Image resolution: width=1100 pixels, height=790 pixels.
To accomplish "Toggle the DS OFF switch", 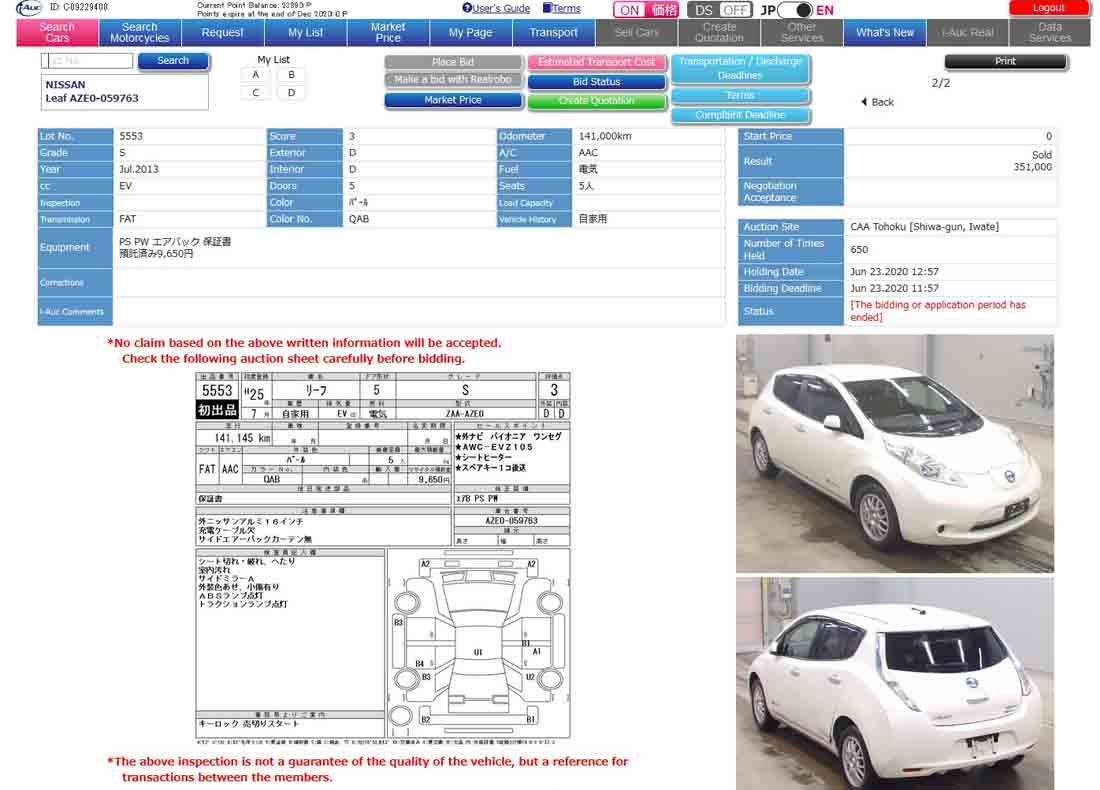I will [720, 10].
